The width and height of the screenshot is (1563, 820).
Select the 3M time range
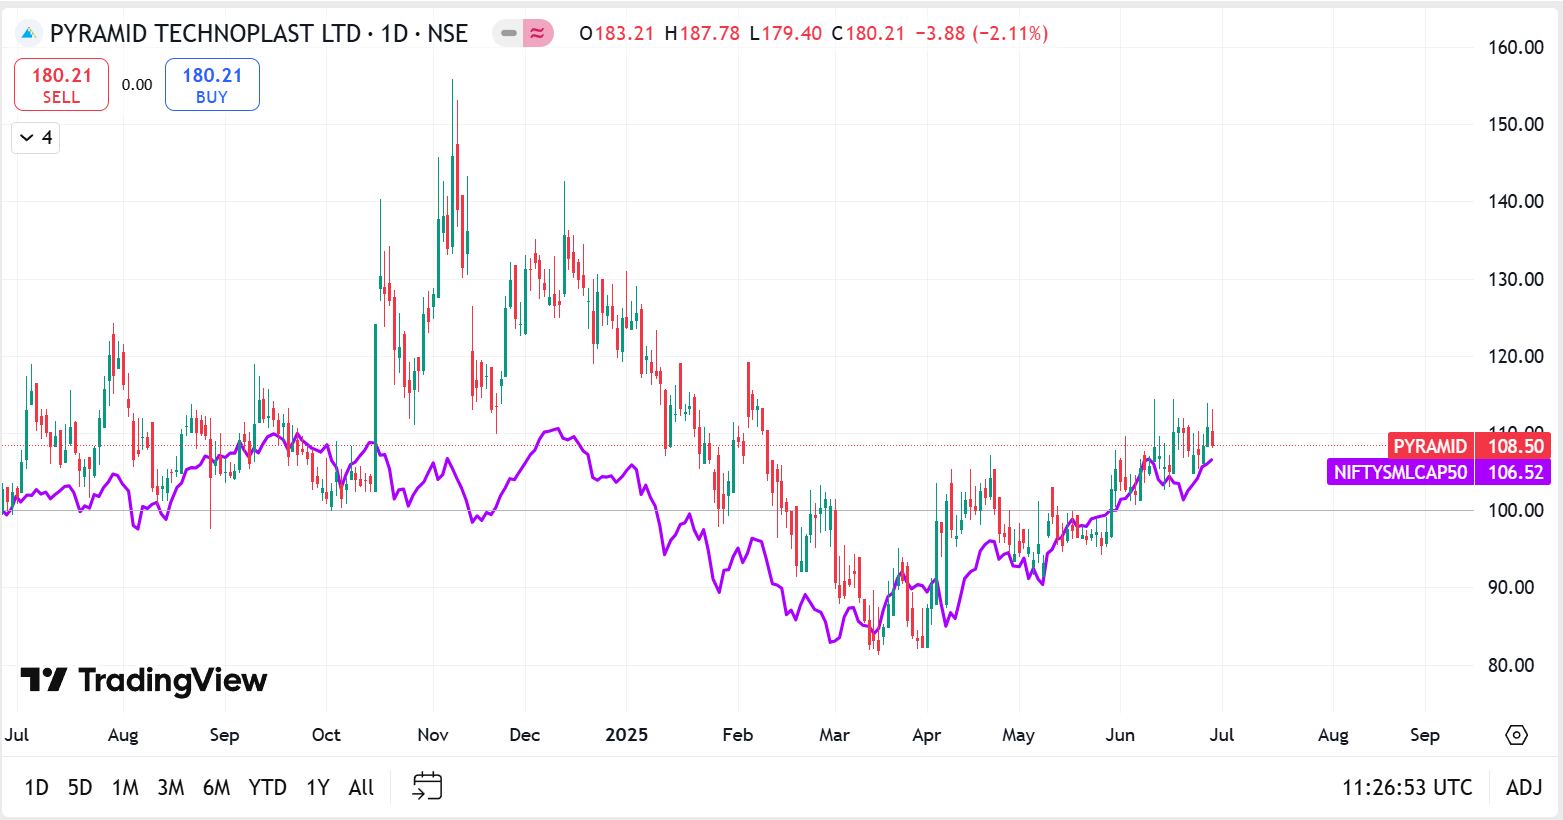(x=171, y=787)
